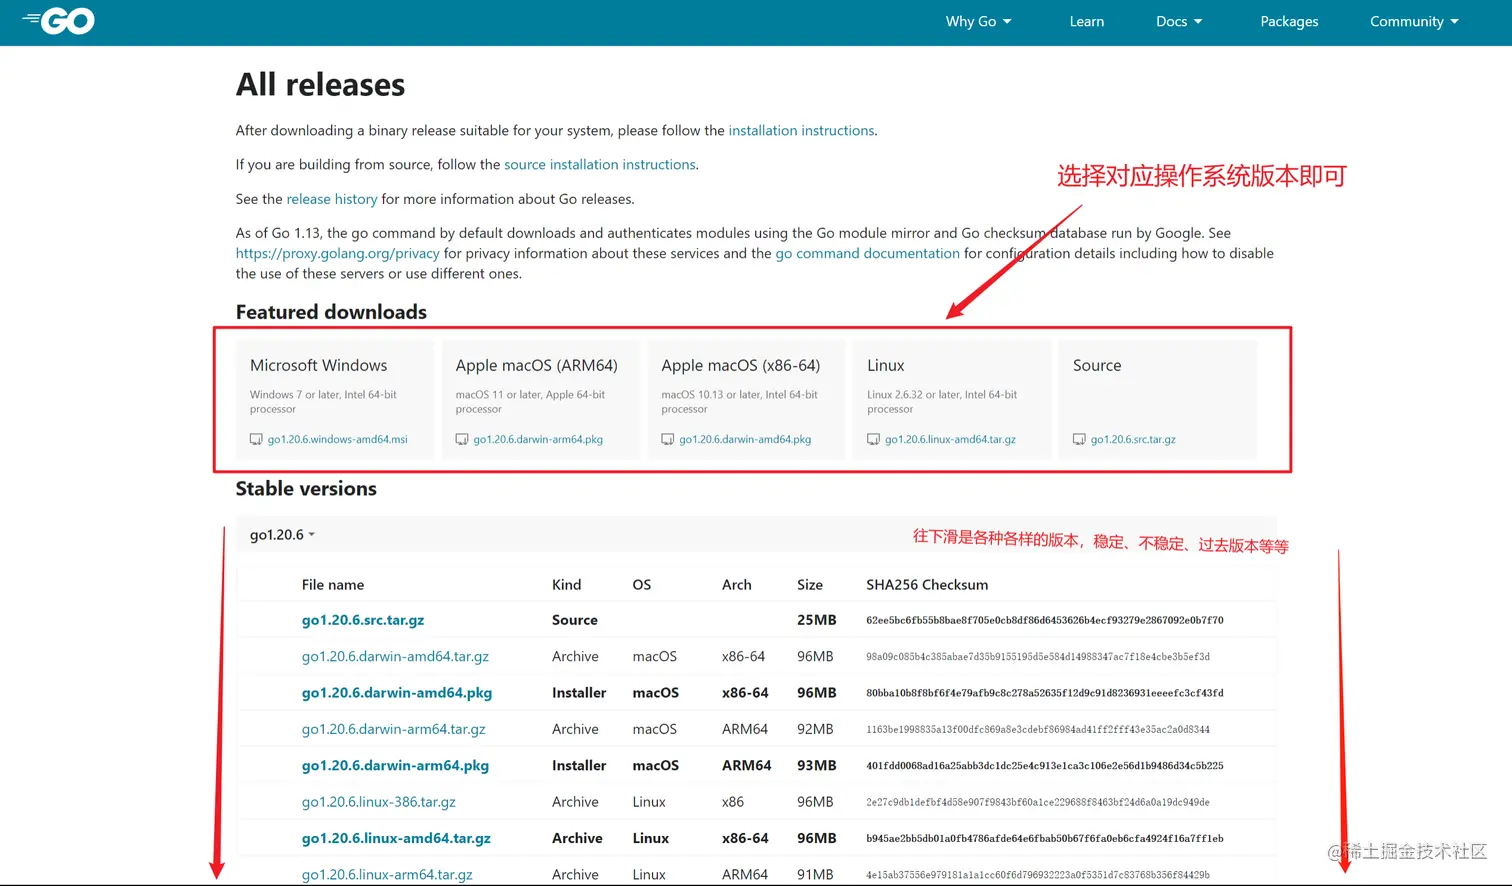Select the checksum for go1.20.6.darwin-amd64.tar.gz
This screenshot has height=886, width=1512.
(1038, 656)
